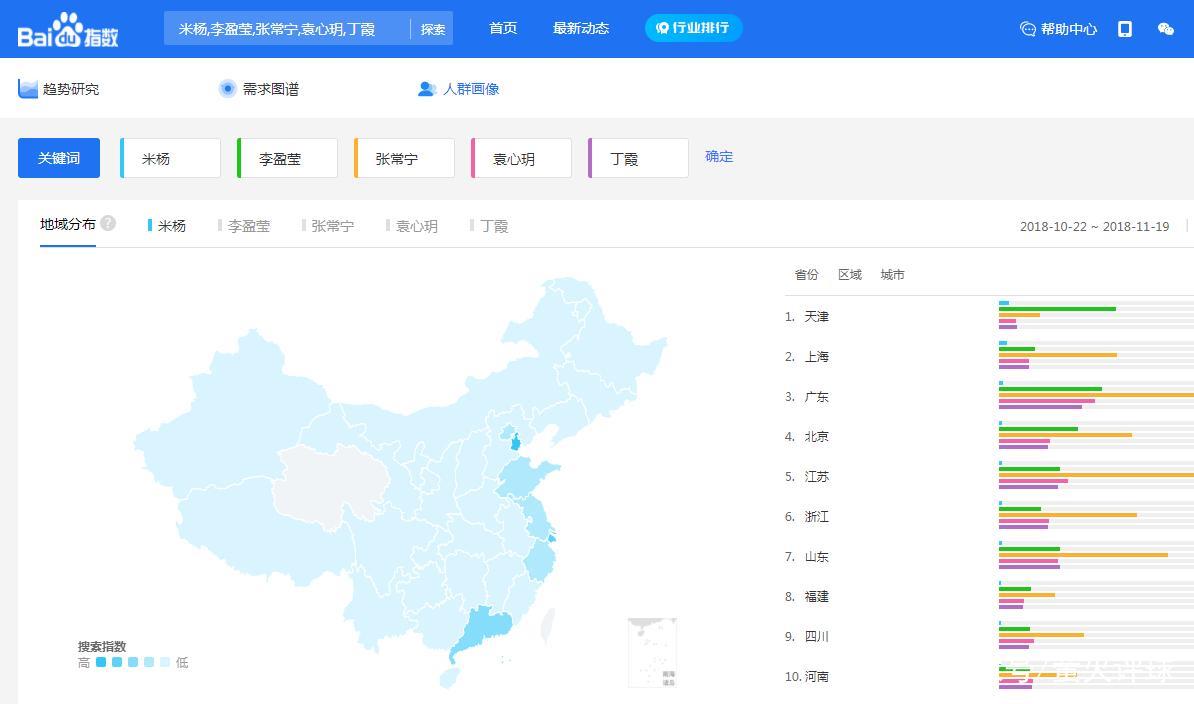
Task: Open the date range 2018-10-22 ~ 2018-11-19 selector
Action: pyautogui.click(x=1094, y=226)
